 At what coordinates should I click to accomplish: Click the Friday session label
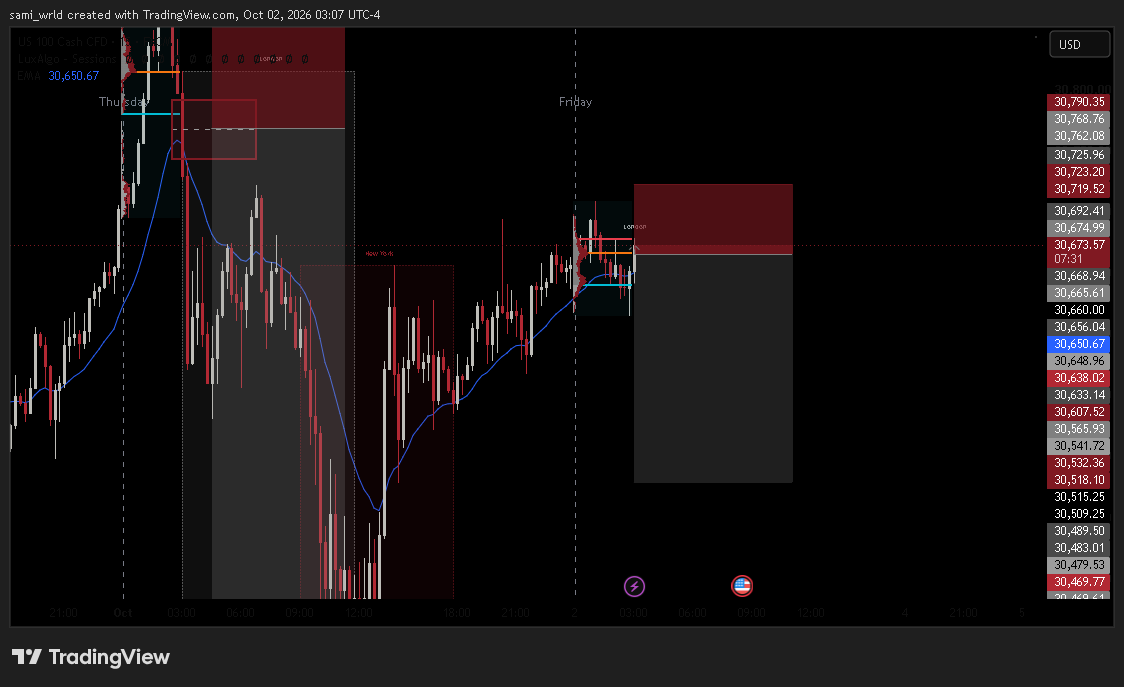tap(576, 102)
